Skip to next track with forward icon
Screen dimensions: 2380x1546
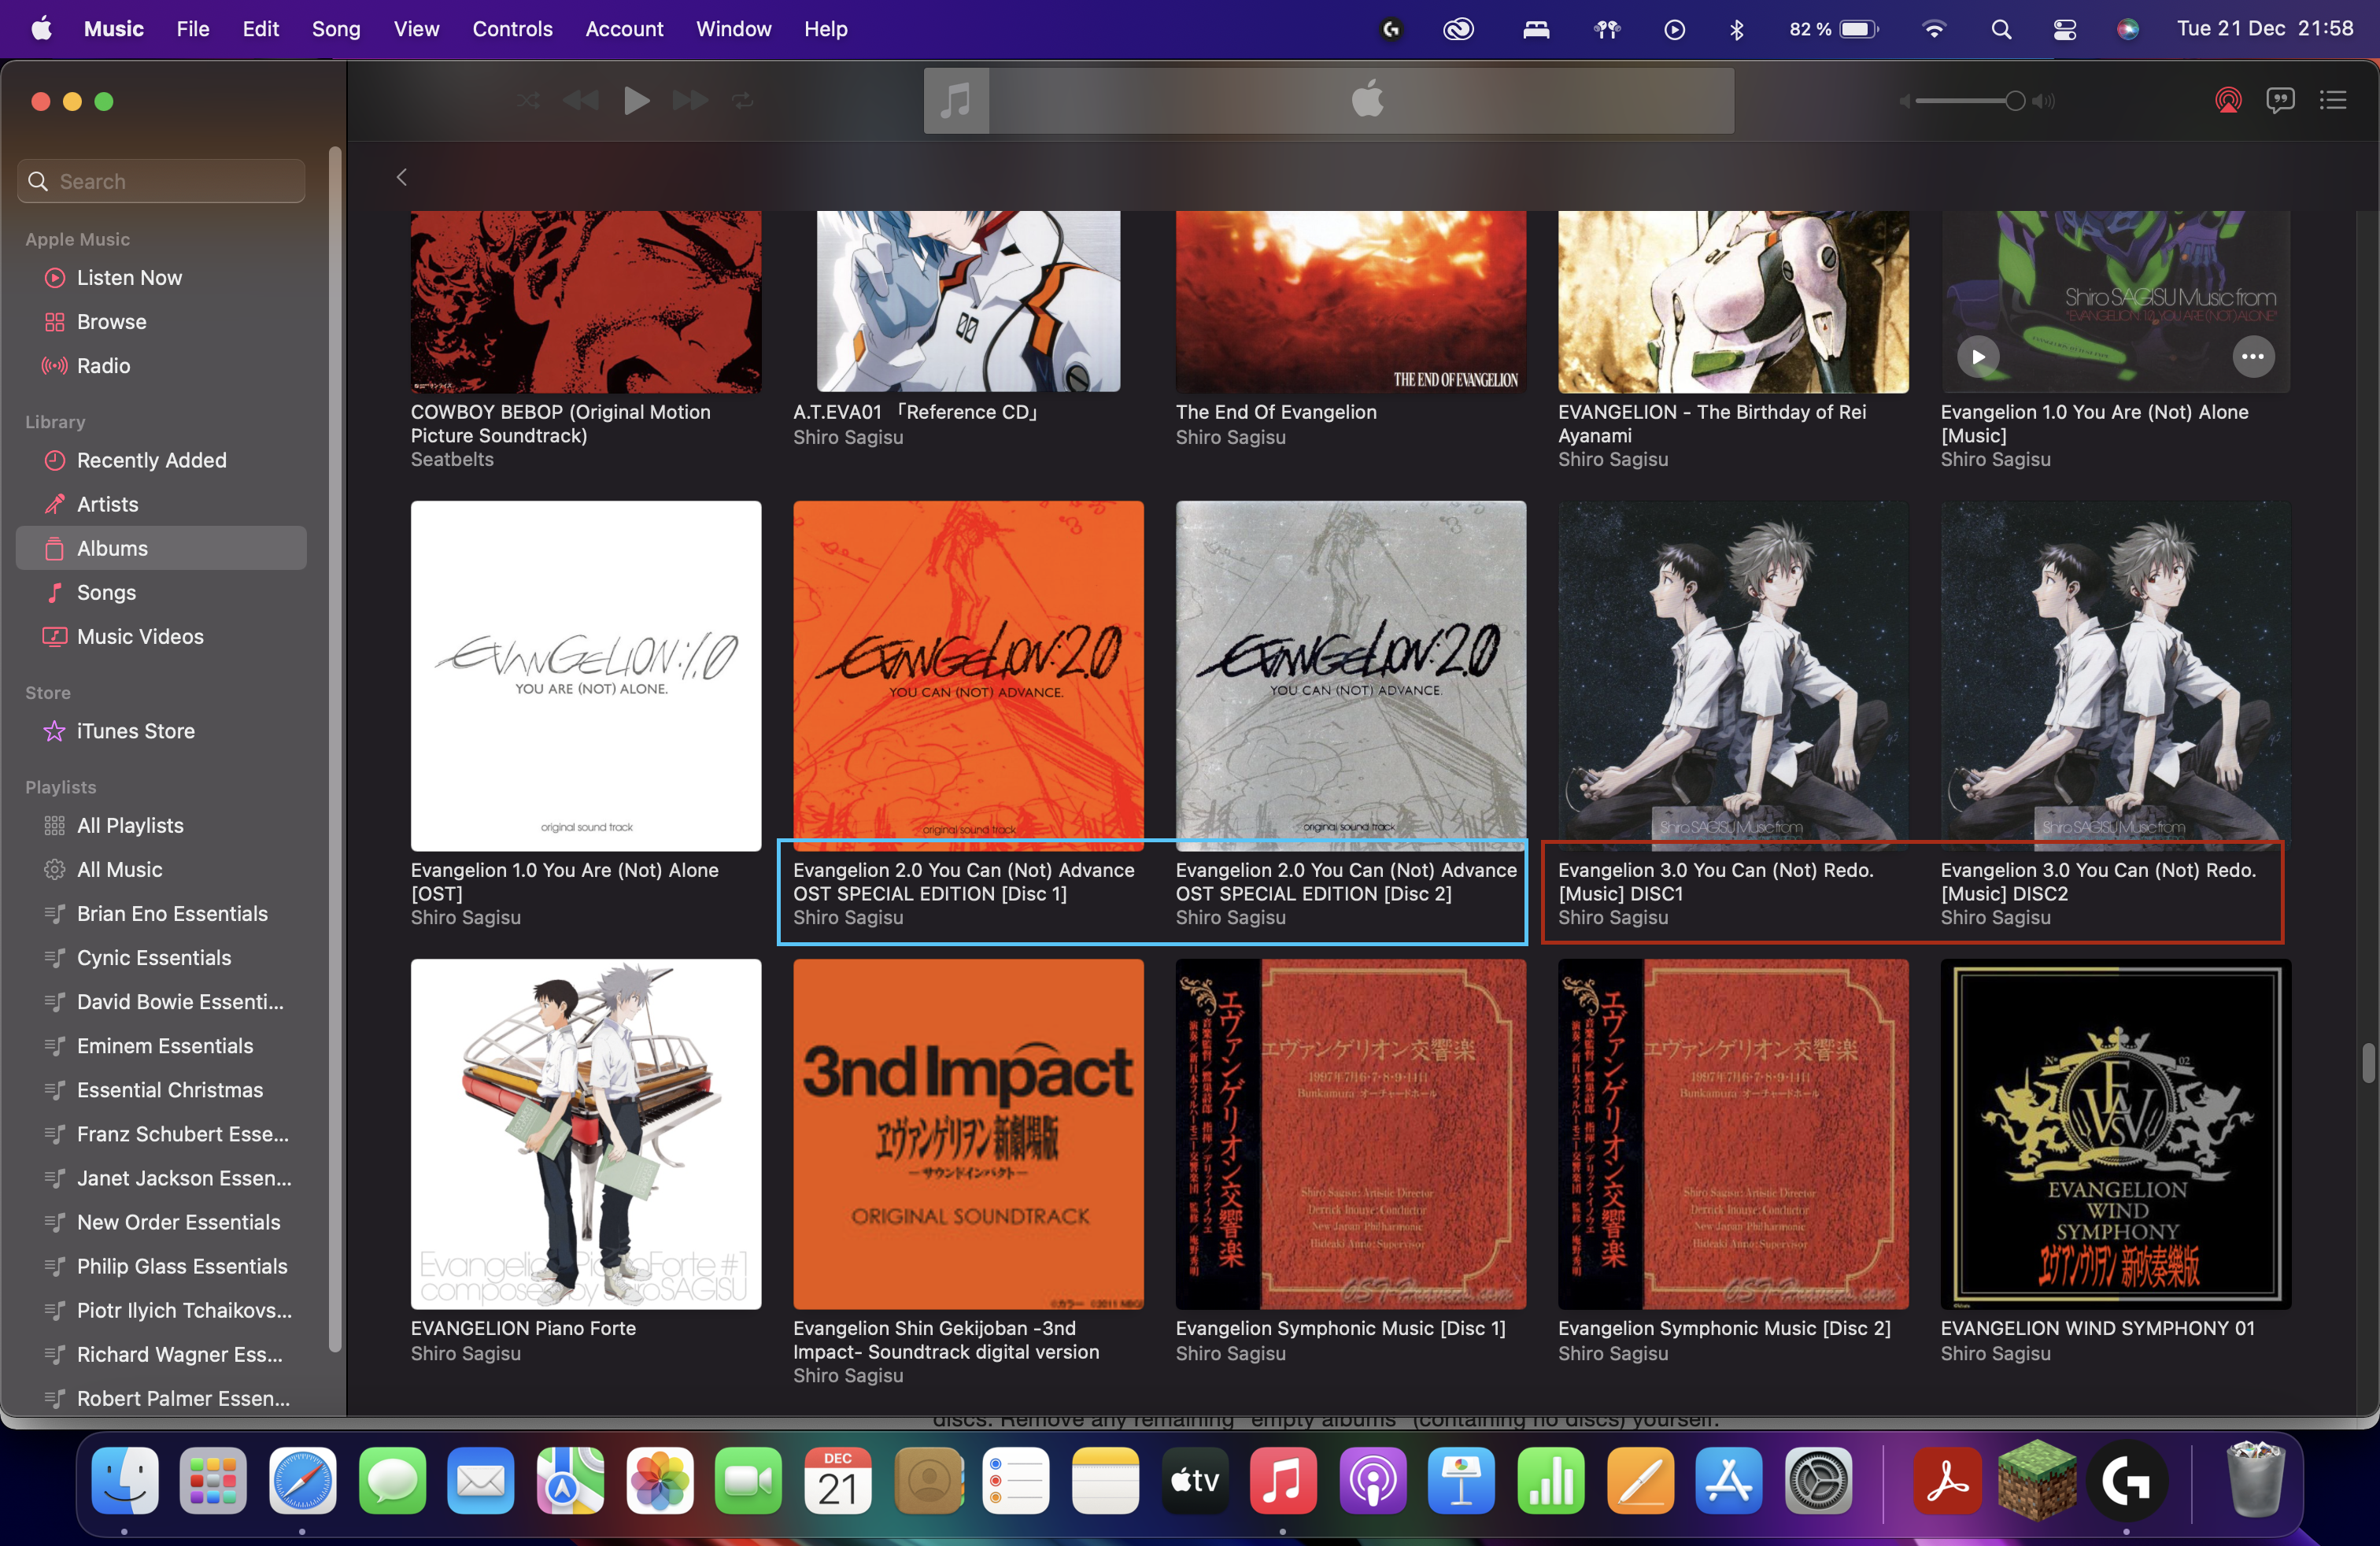pos(690,100)
